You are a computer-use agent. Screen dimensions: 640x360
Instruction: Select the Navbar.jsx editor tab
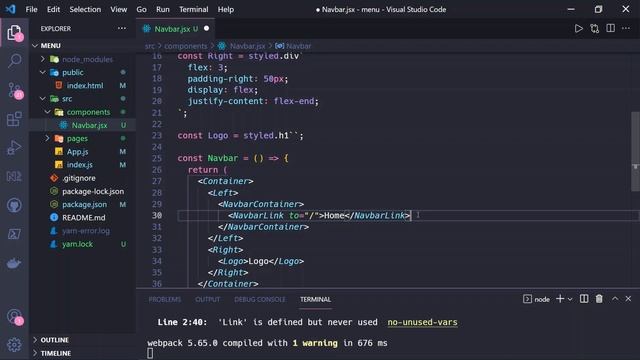point(176,29)
